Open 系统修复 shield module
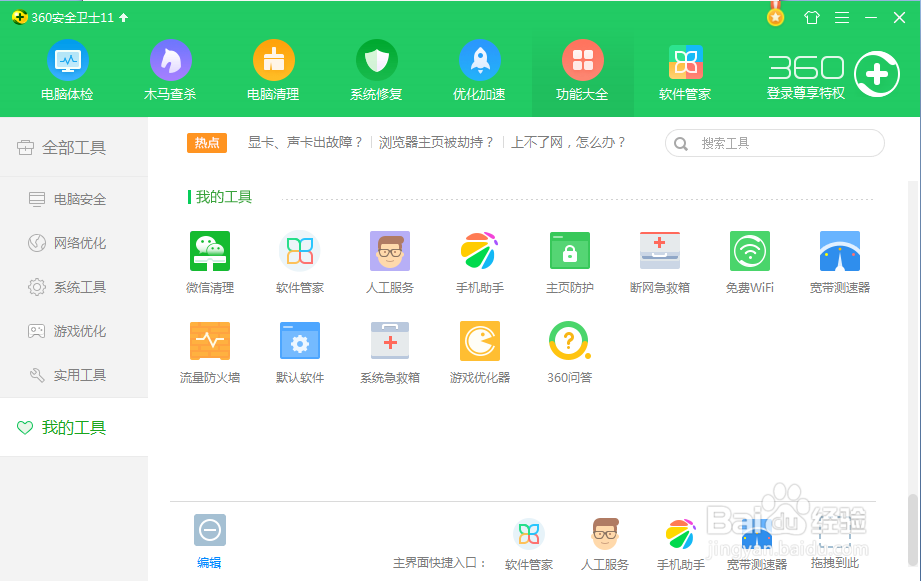The height and width of the screenshot is (581, 921). 377,70
